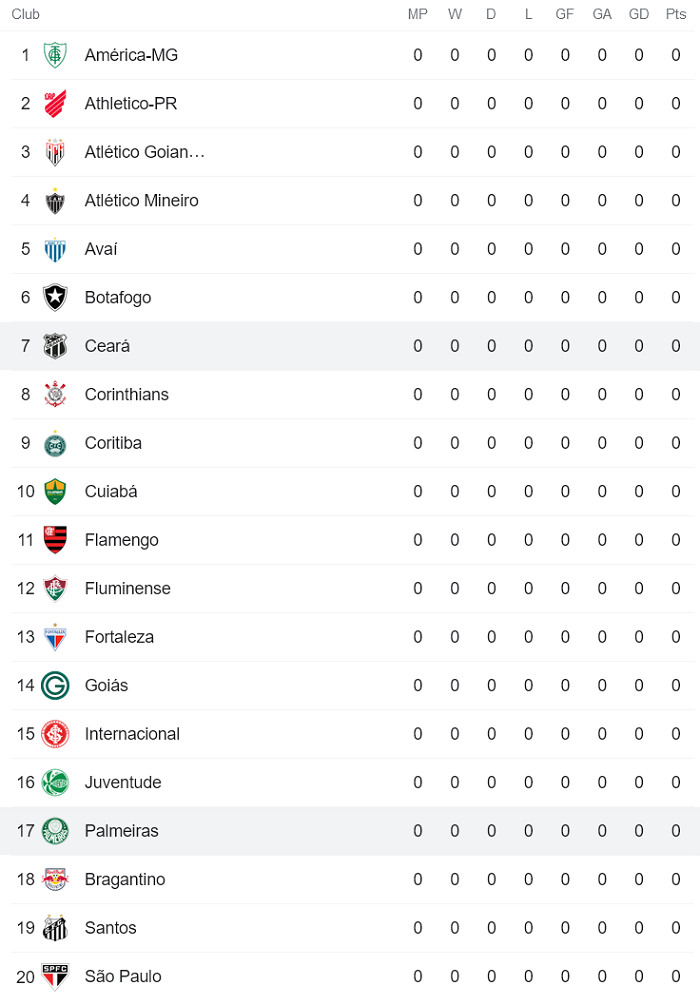This screenshot has width=700, height=1005.
Task: Click the Juventude club name
Action: click(x=122, y=783)
